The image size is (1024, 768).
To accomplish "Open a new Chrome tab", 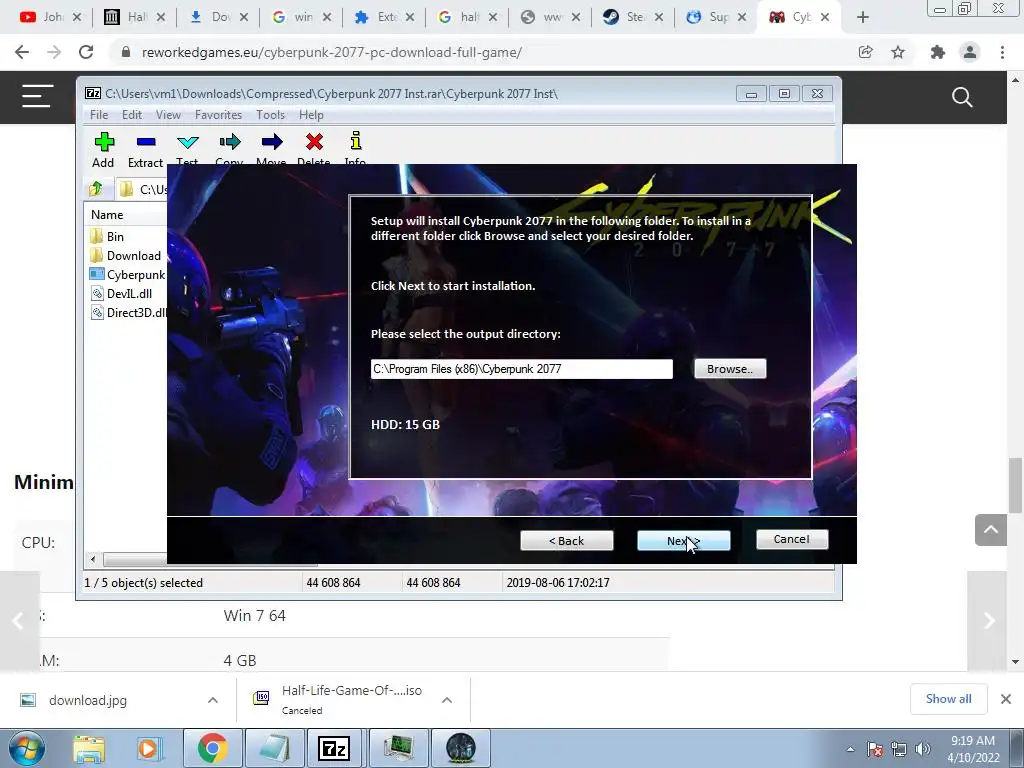I will pos(863,17).
